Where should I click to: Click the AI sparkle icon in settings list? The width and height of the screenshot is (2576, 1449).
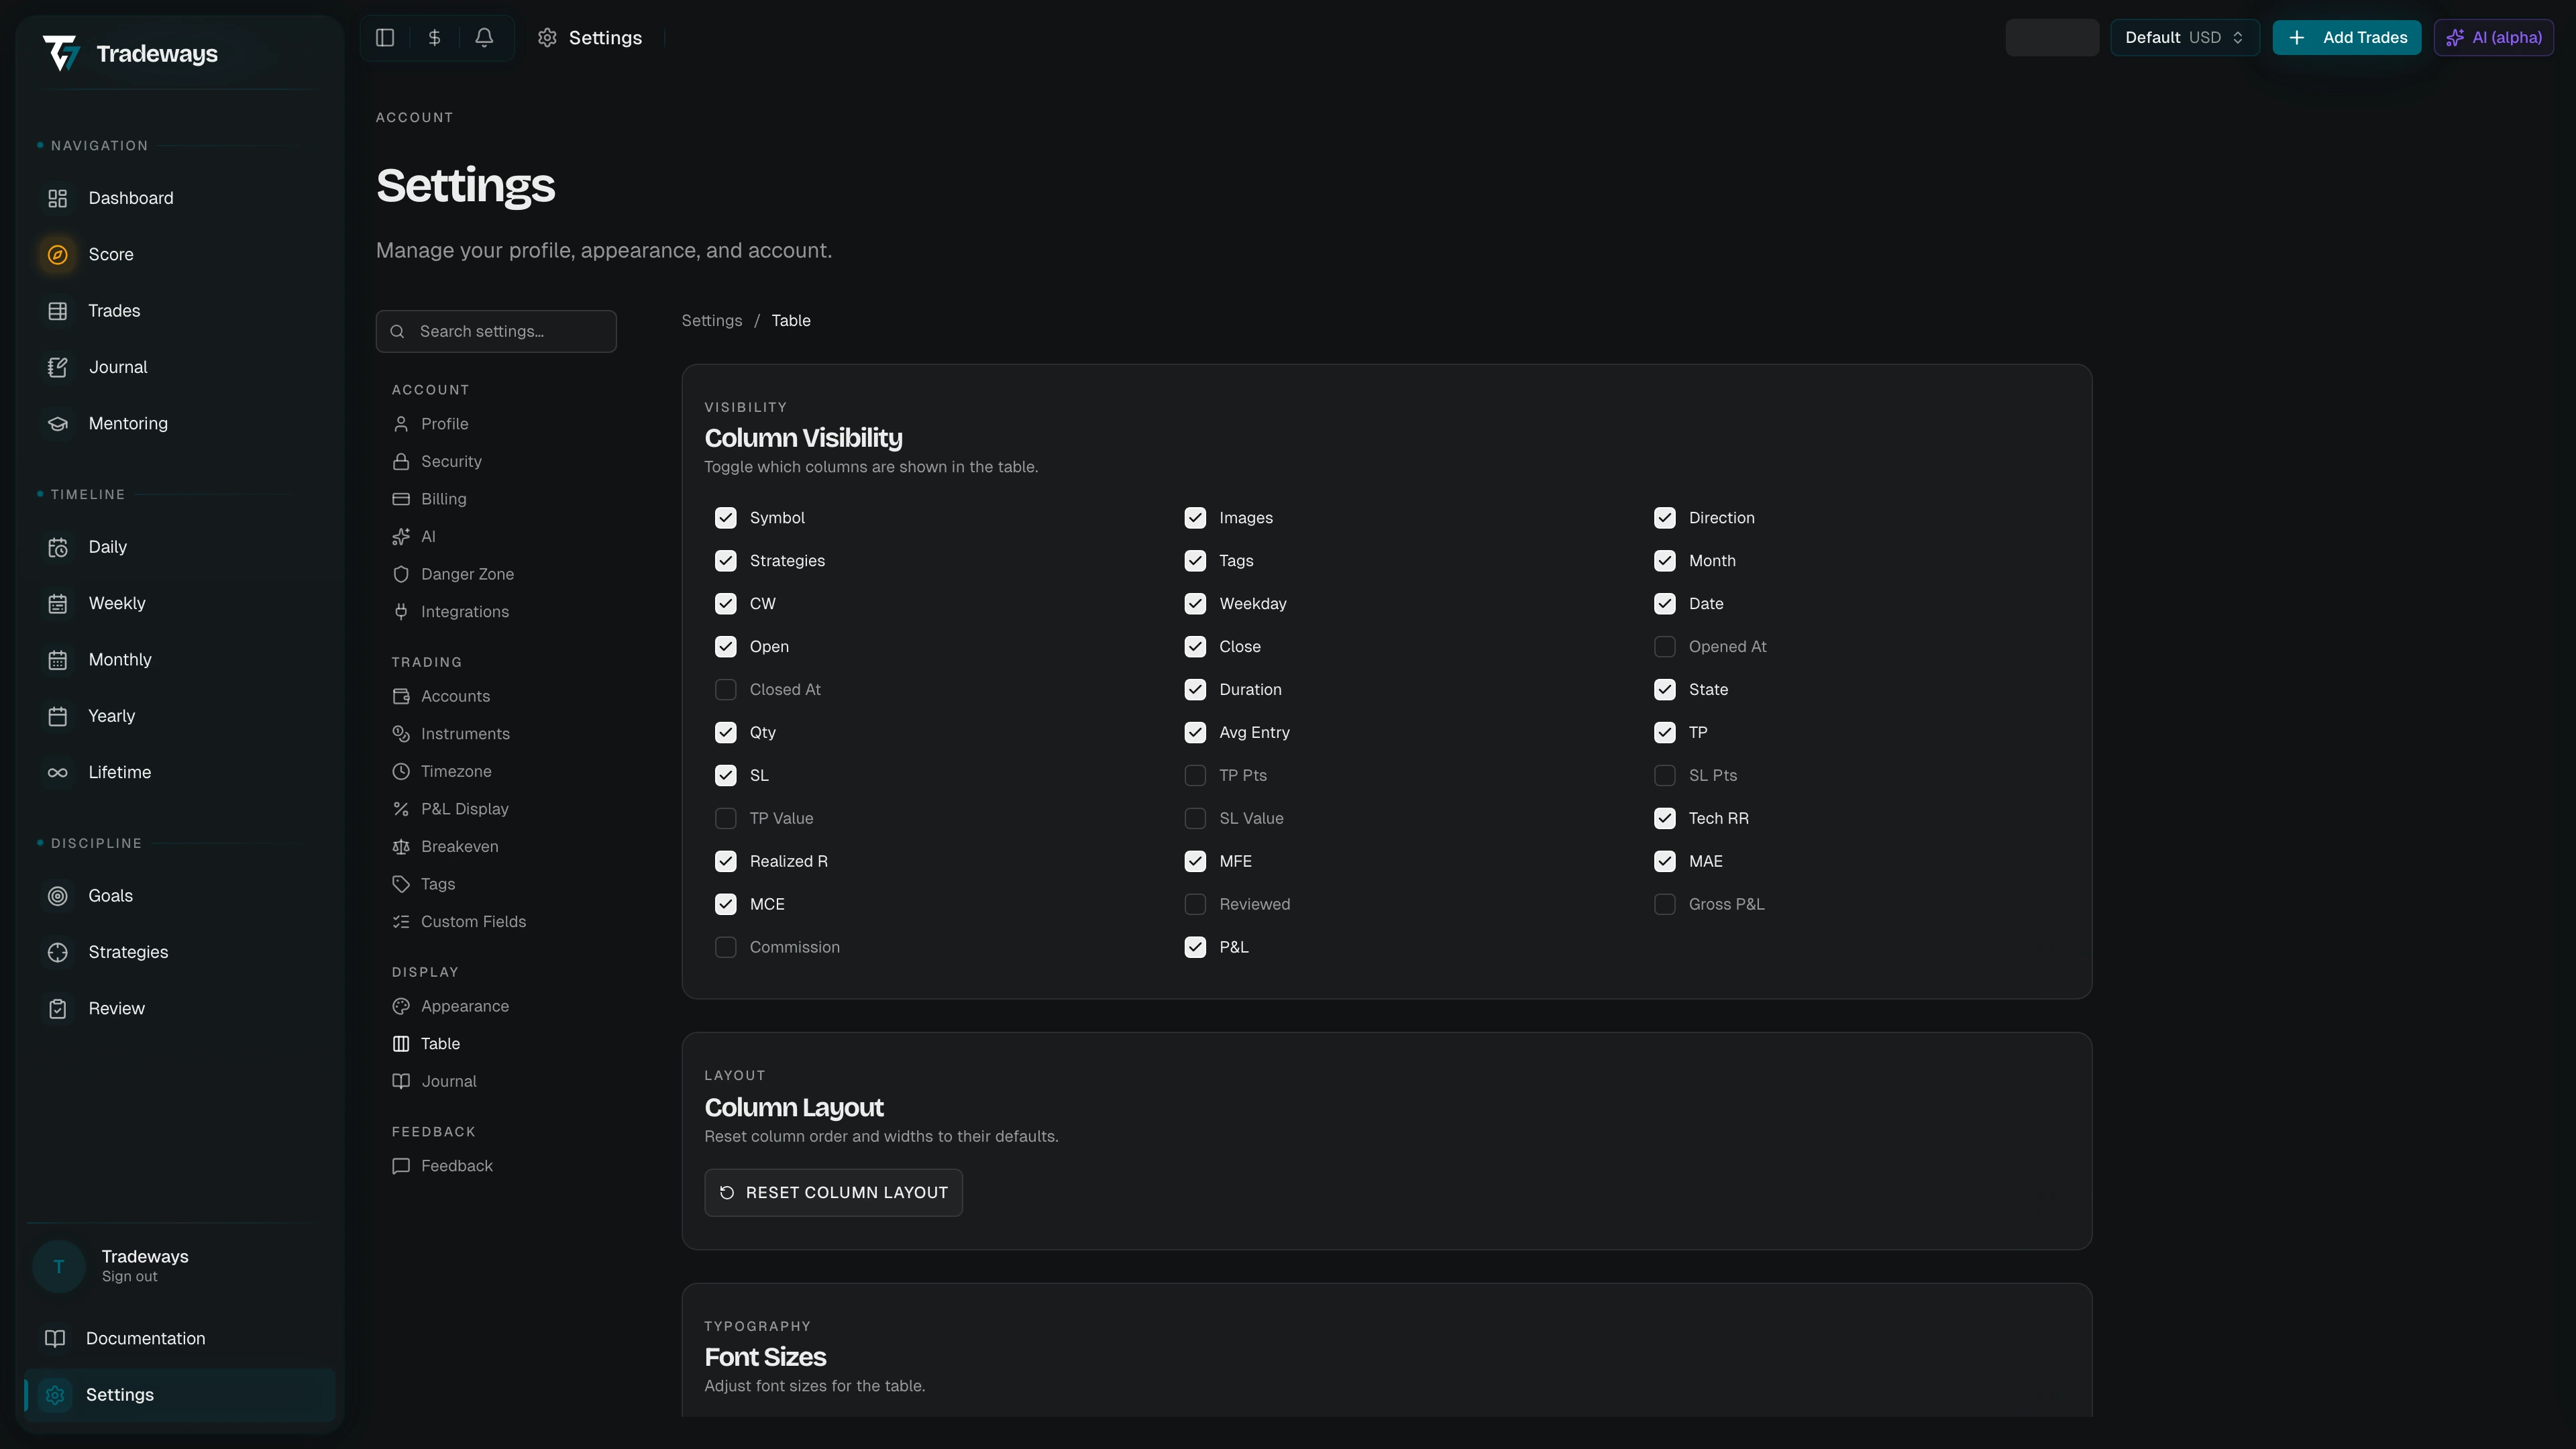(401, 537)
